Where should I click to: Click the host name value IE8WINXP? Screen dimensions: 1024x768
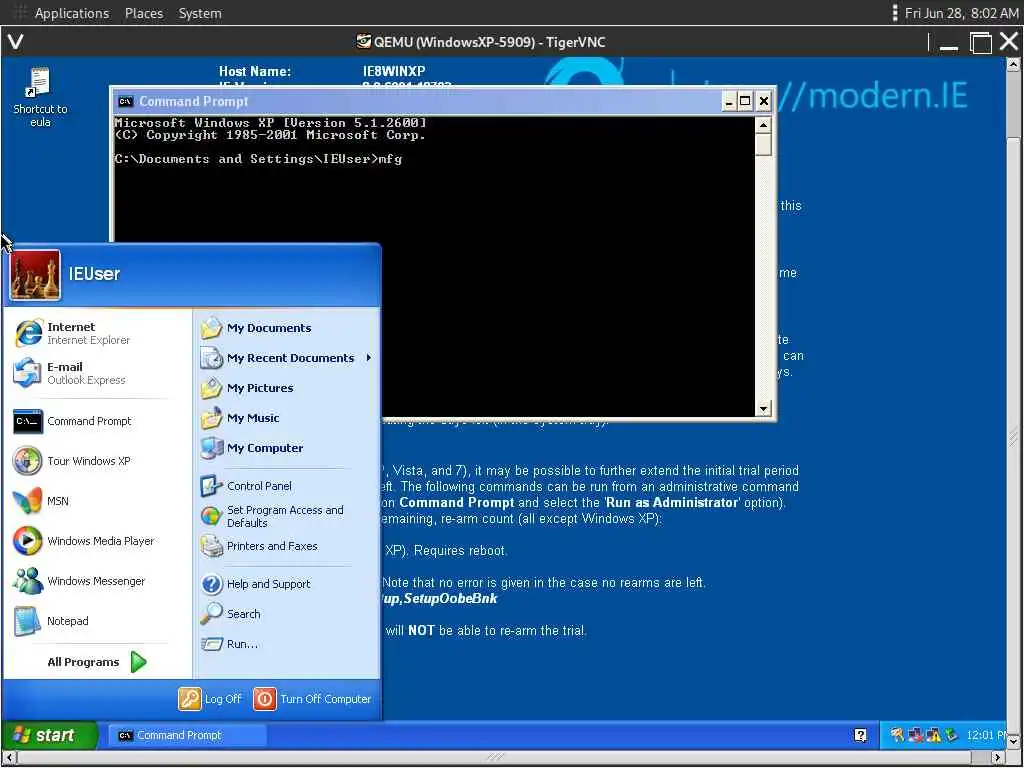pyautogui.click(x=394, y=71)
